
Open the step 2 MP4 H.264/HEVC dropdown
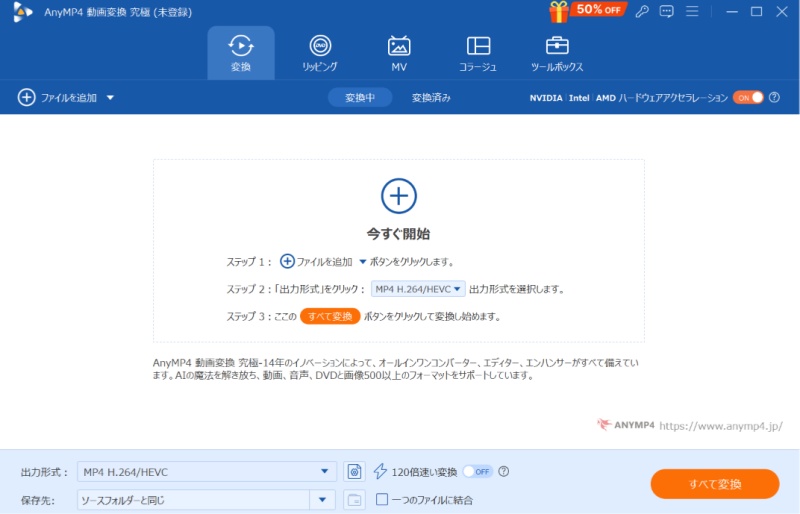tap(418, 289)
